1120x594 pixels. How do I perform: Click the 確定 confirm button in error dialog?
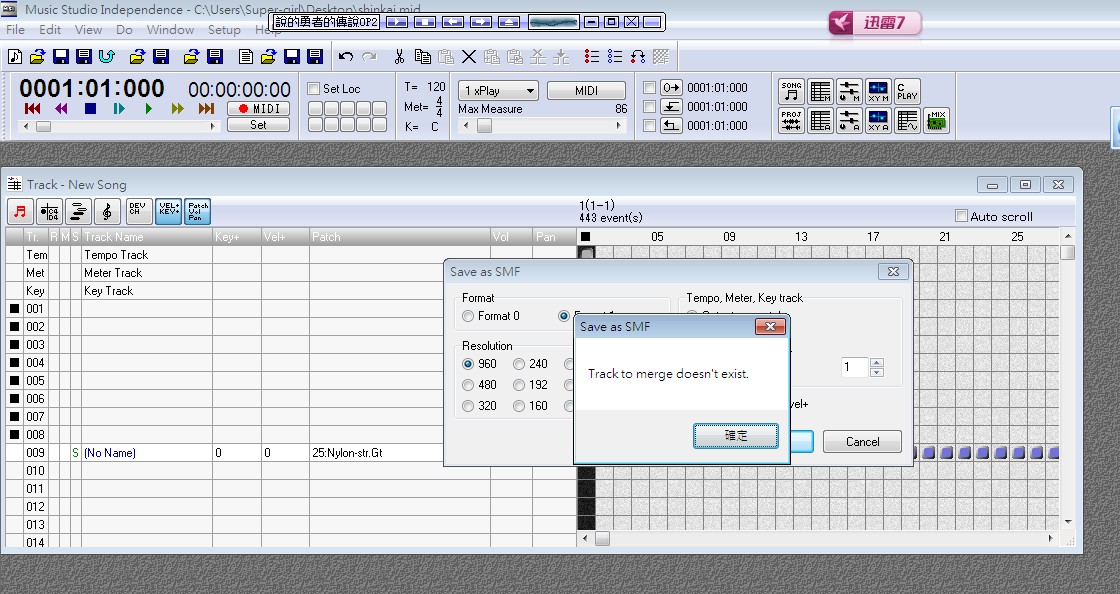[x=736, y=436]
